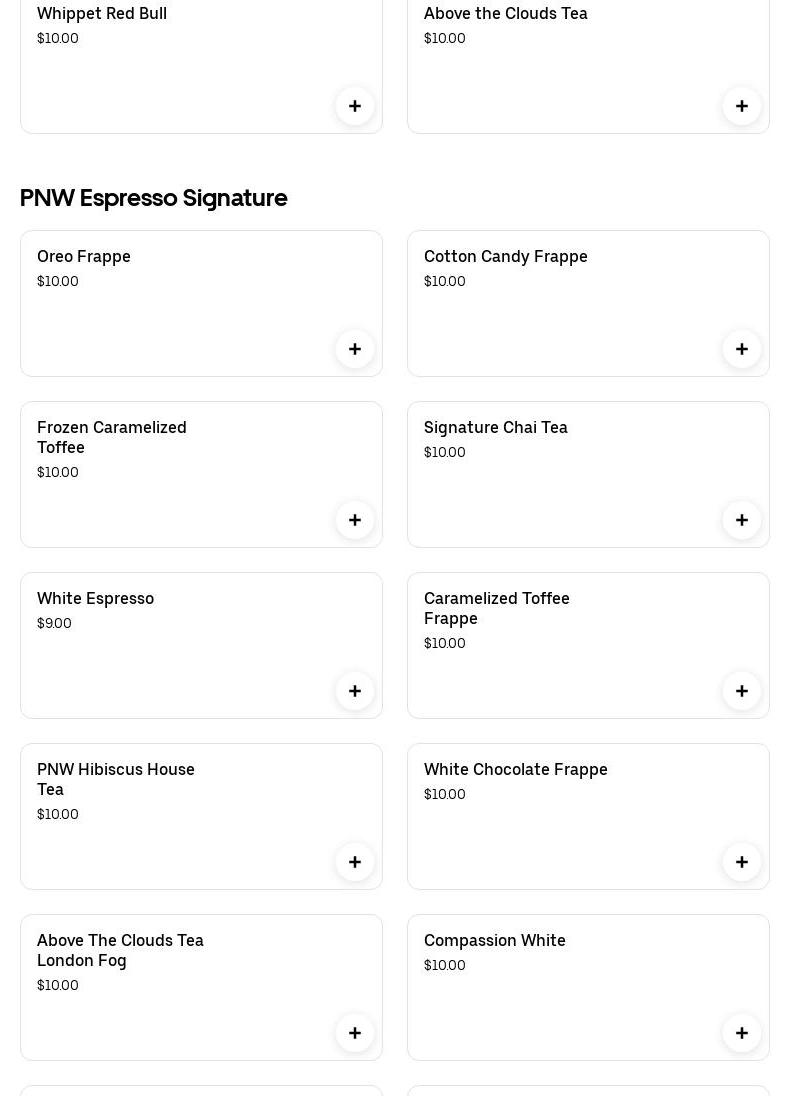This screenshot has height=1096, width=804.
Task: Open Signature Chai Tea item title
Action: (495, 428)
